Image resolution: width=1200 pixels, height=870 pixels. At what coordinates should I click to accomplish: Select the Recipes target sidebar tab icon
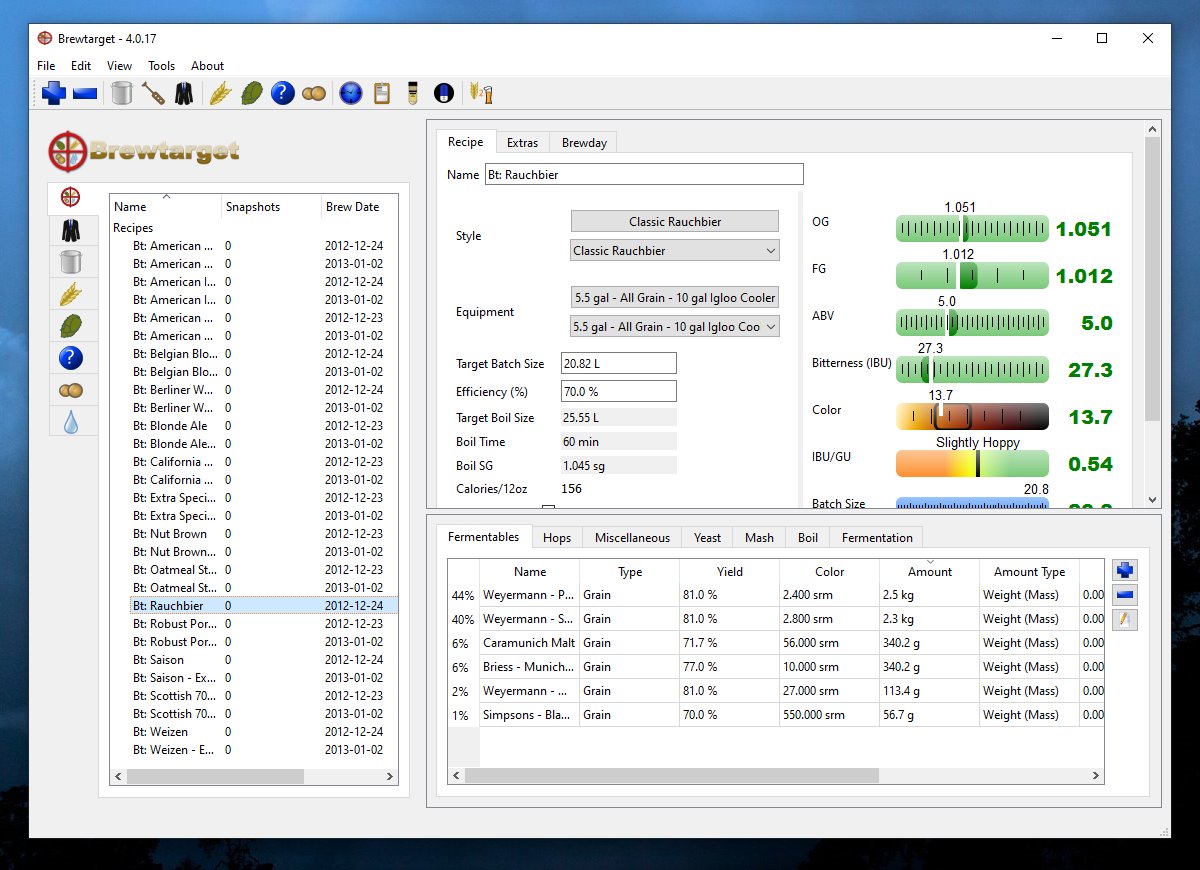tap(70, 196)
